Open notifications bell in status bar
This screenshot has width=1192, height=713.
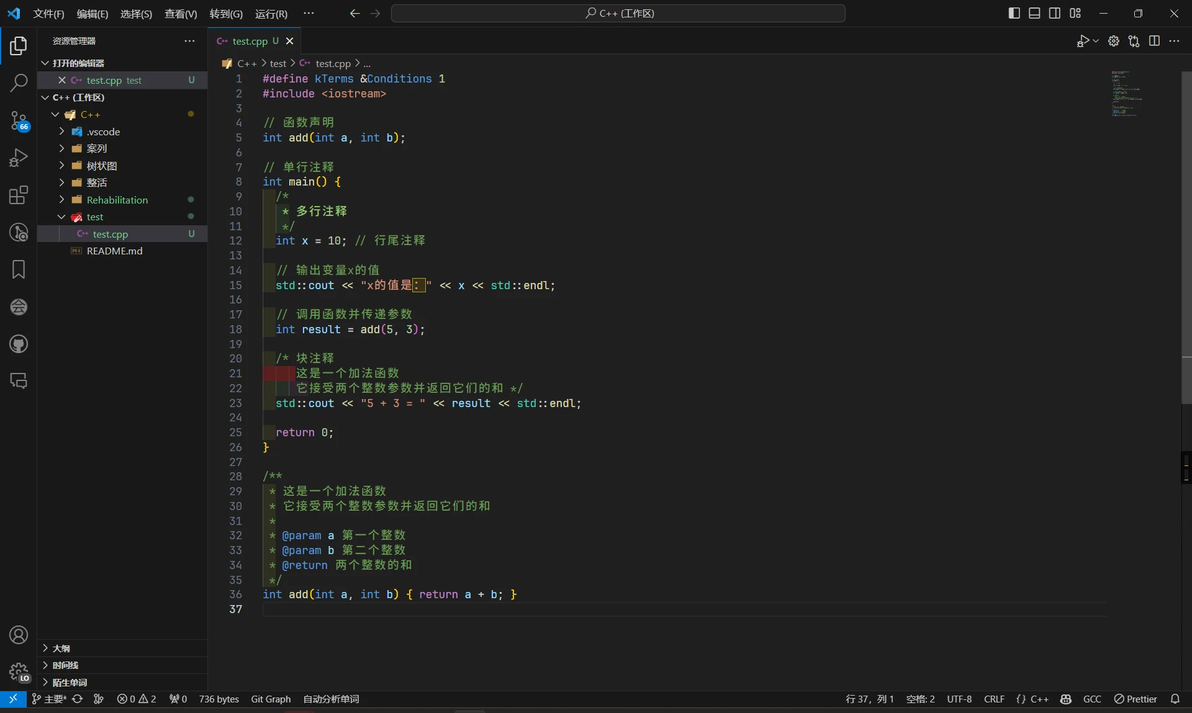coord(1175,699)
